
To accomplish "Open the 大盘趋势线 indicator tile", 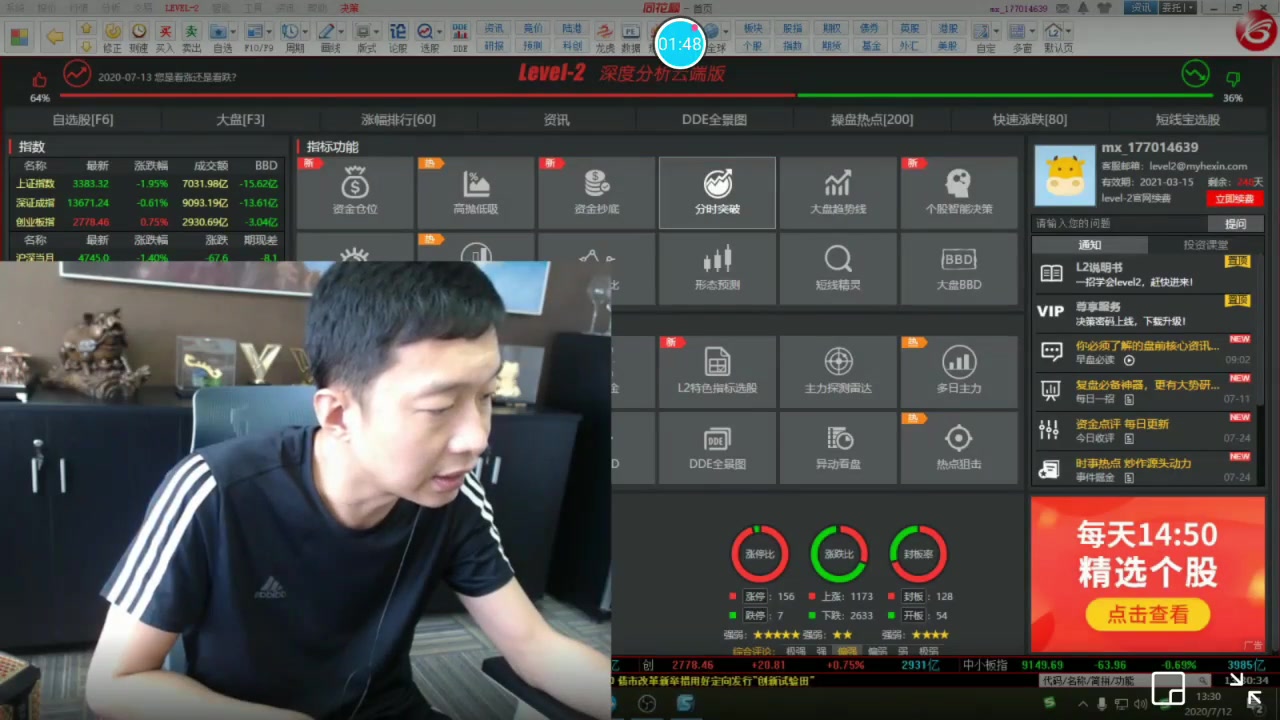I will 838,193.
